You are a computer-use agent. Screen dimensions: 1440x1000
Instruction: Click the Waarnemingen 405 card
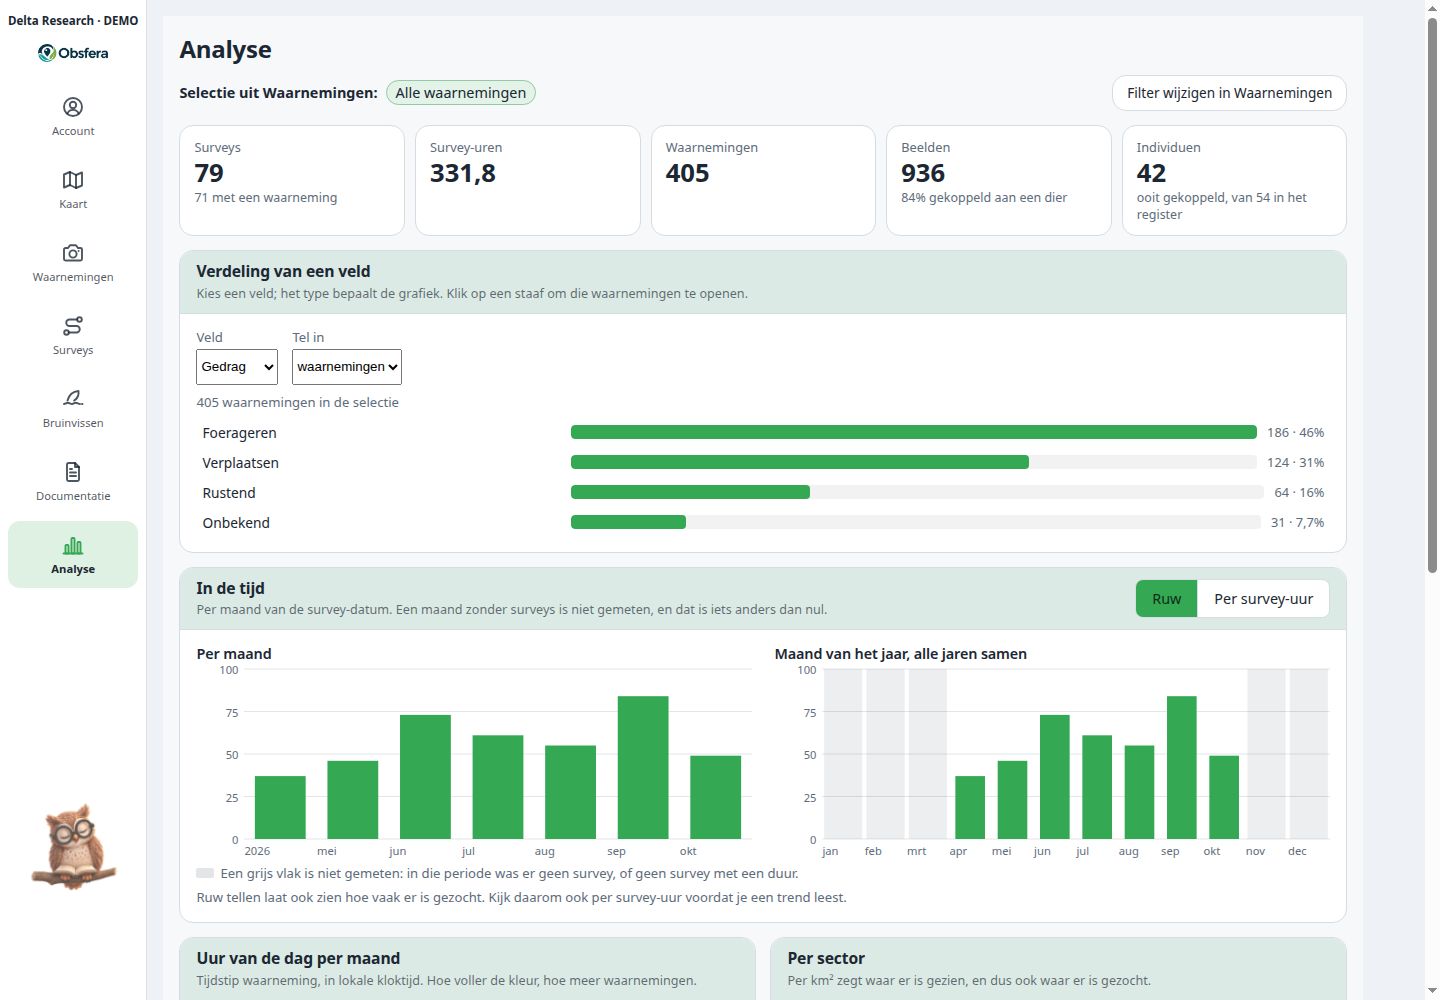[x=763, y=180]
